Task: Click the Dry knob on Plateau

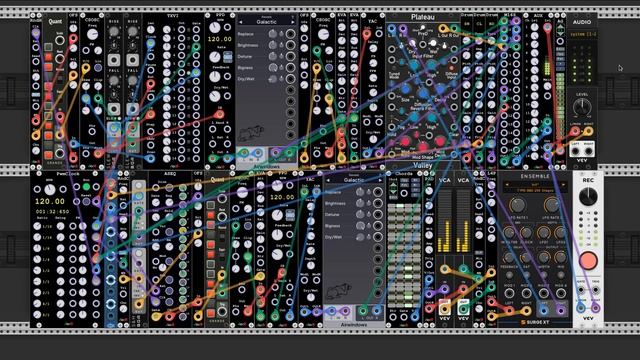Action: coord(412,43)
